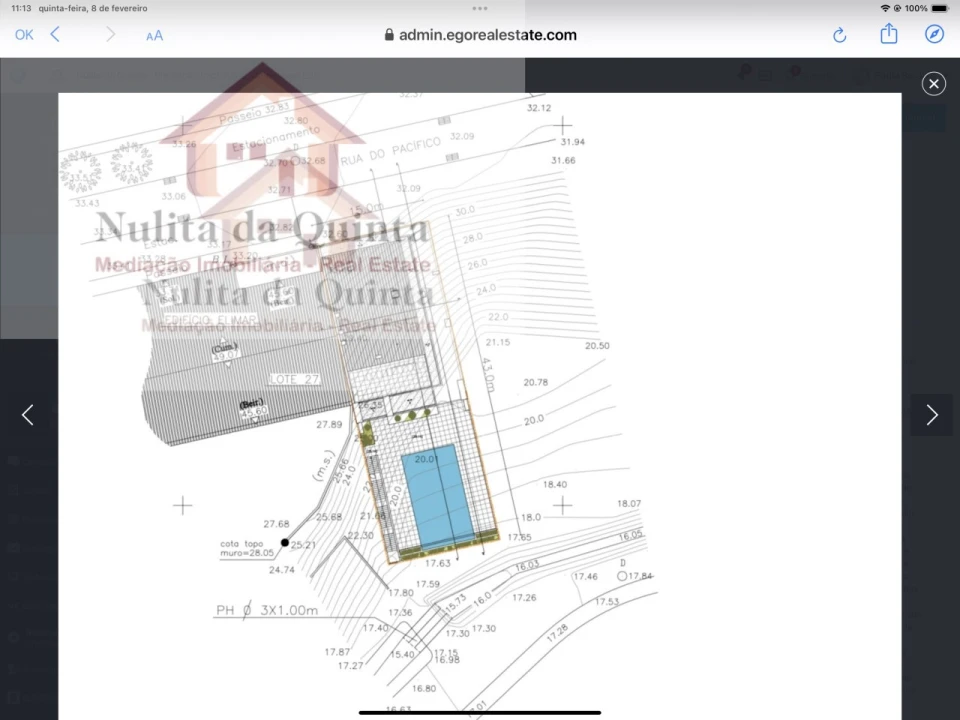The image size is (960, 720).
Task: Tap the Wi-Fi icon in status bar
Action: pyautogui.click(x=885, y=8)
